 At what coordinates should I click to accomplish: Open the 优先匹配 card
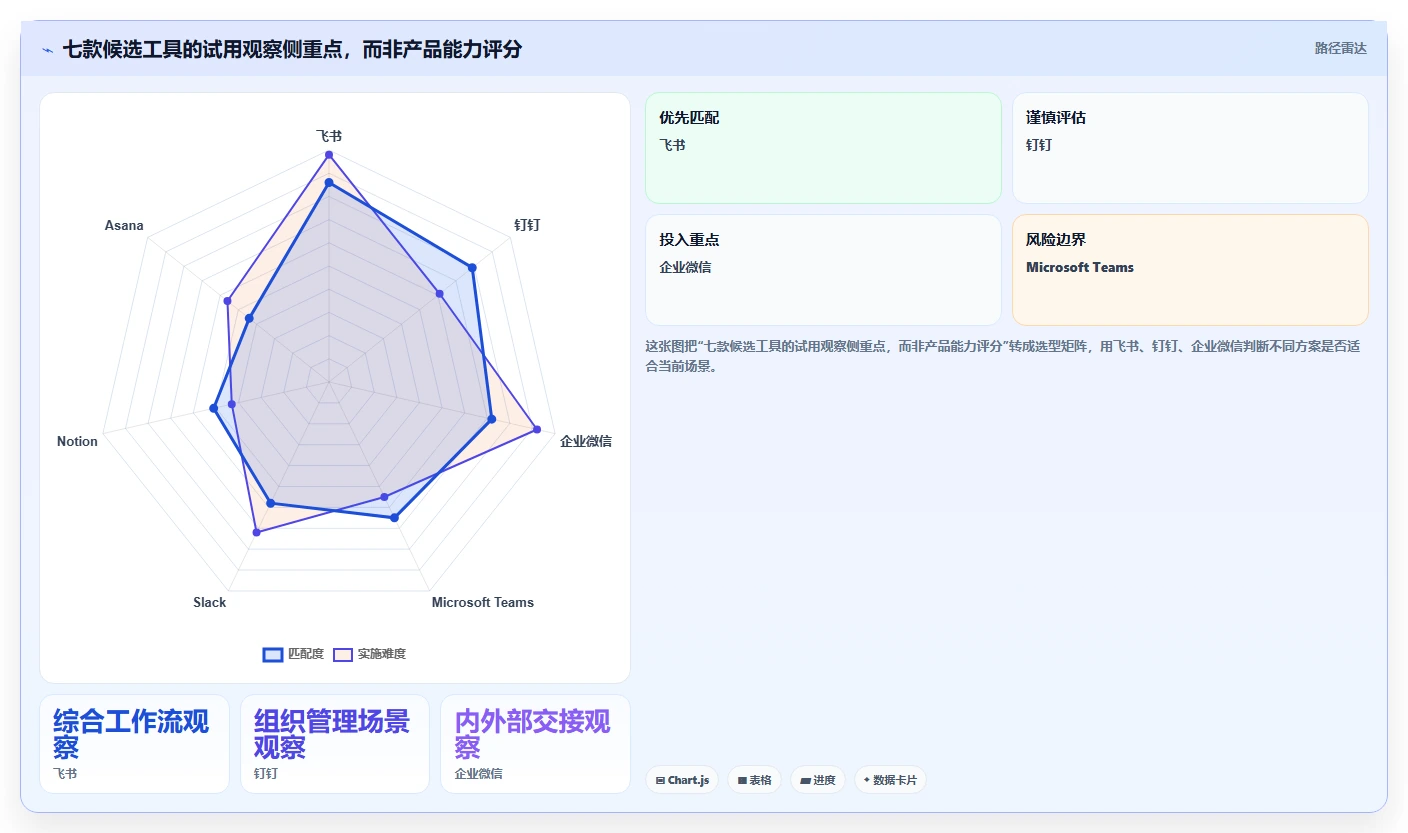point(823,148)
